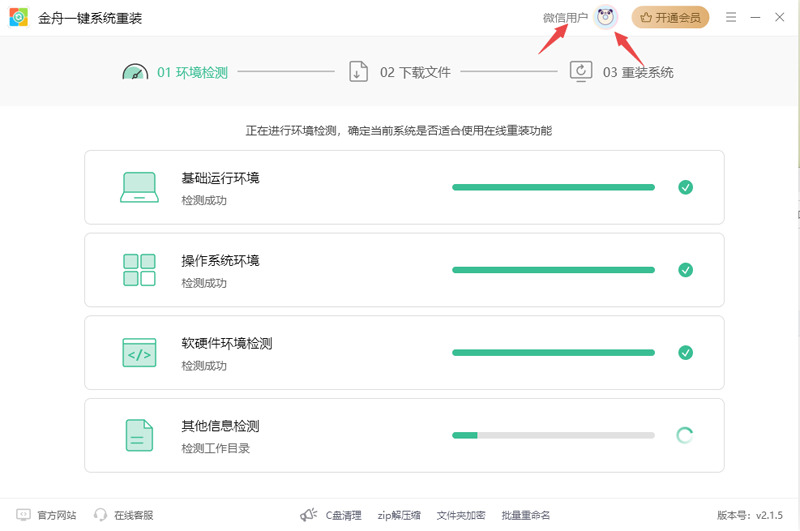Viewport: 800px width, 531px height.
Task: Click the 其他信息检测 title
Action: (x=220, y=426)
